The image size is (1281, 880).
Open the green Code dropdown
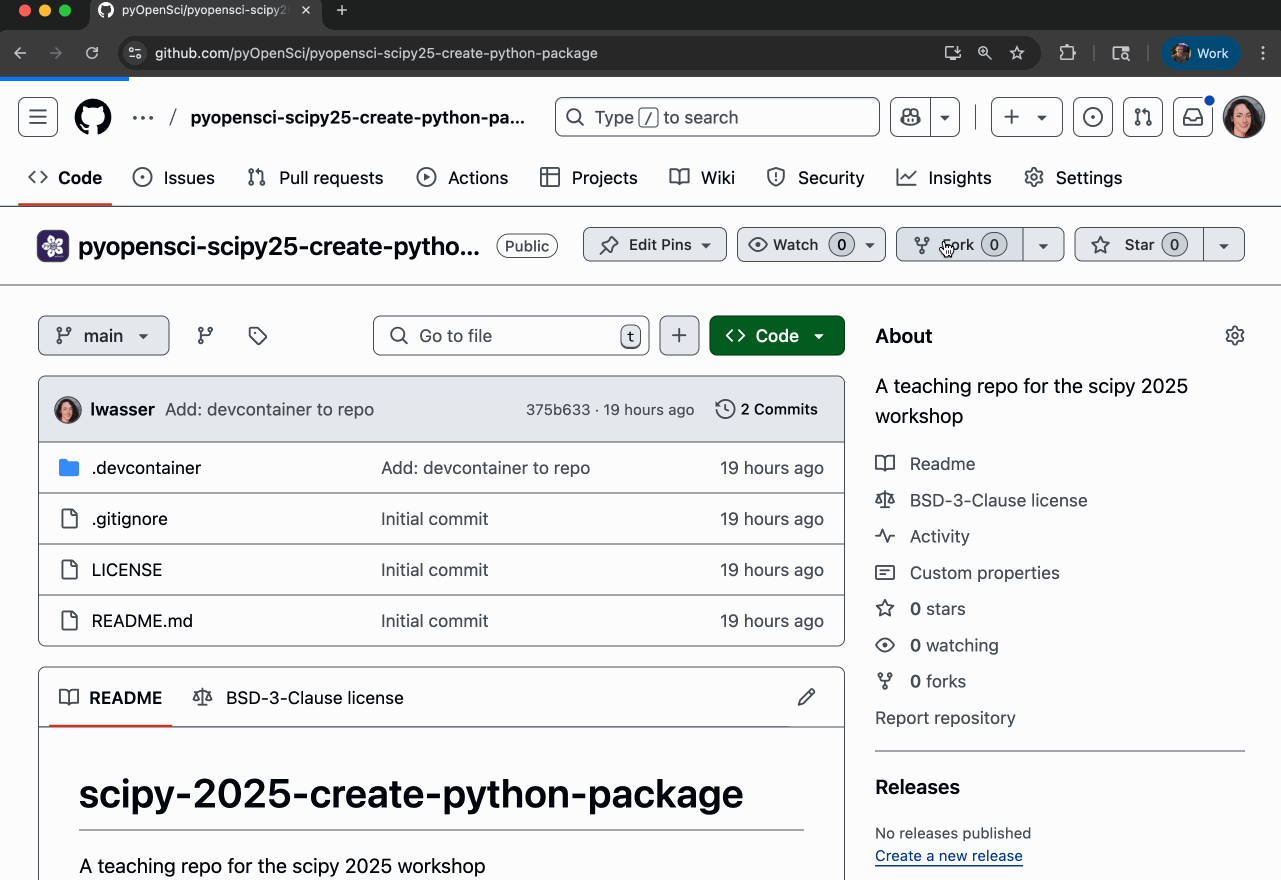click(776, 336)
